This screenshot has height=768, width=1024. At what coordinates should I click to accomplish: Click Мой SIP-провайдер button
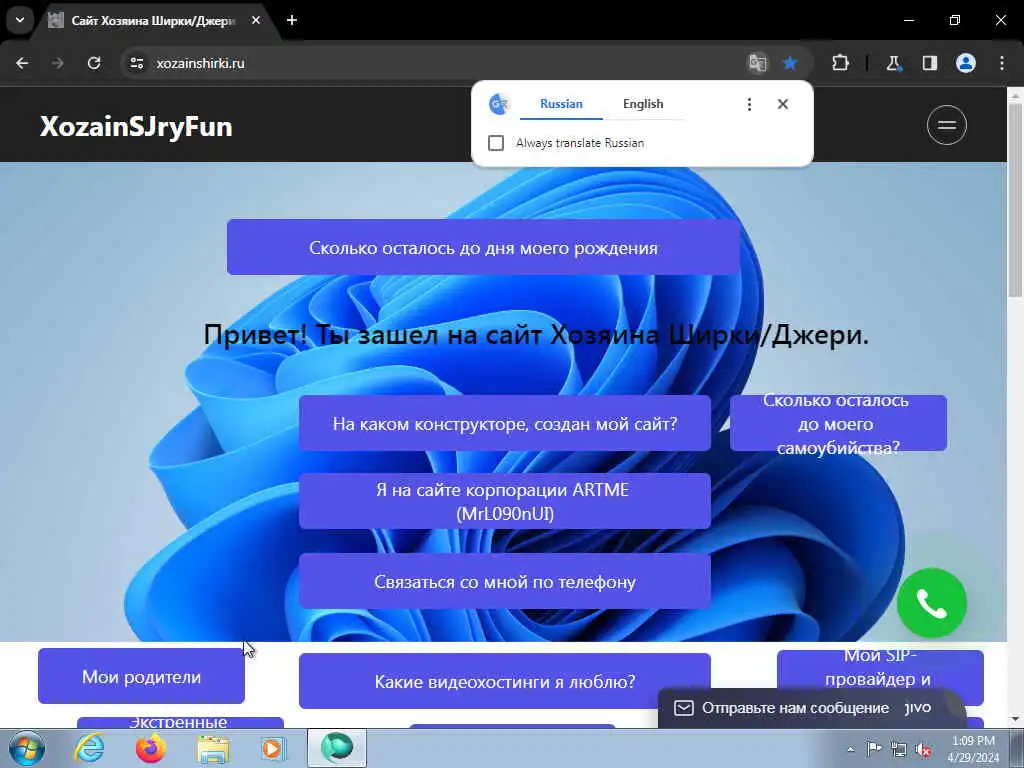coord(880,669)
